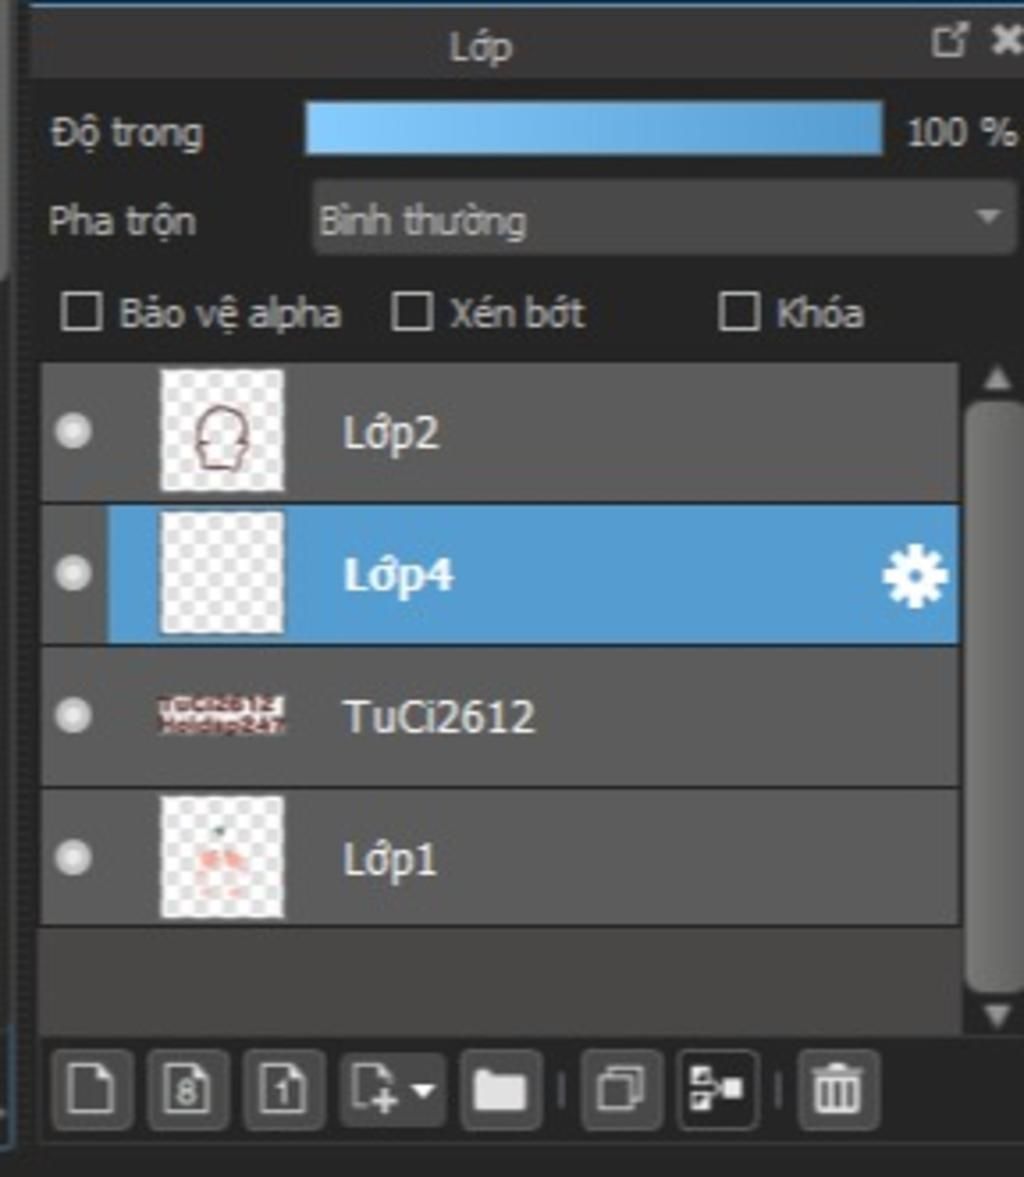Add a new 8-bit layer
Screen dimensions: 1024x1177
187,1089
